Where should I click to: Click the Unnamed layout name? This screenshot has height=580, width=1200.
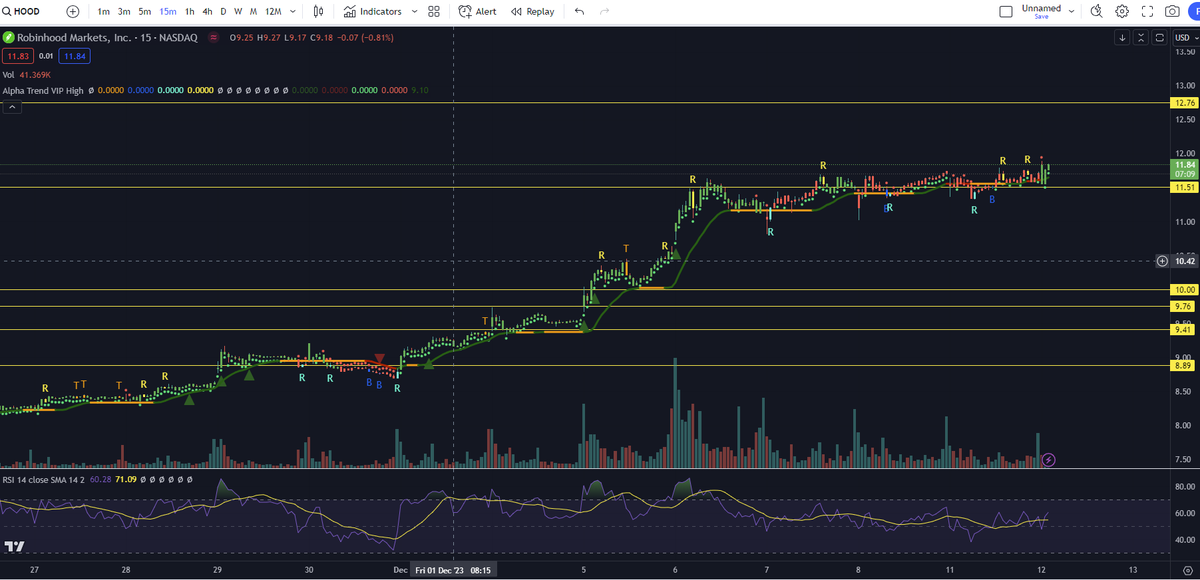pos(1042,8)
